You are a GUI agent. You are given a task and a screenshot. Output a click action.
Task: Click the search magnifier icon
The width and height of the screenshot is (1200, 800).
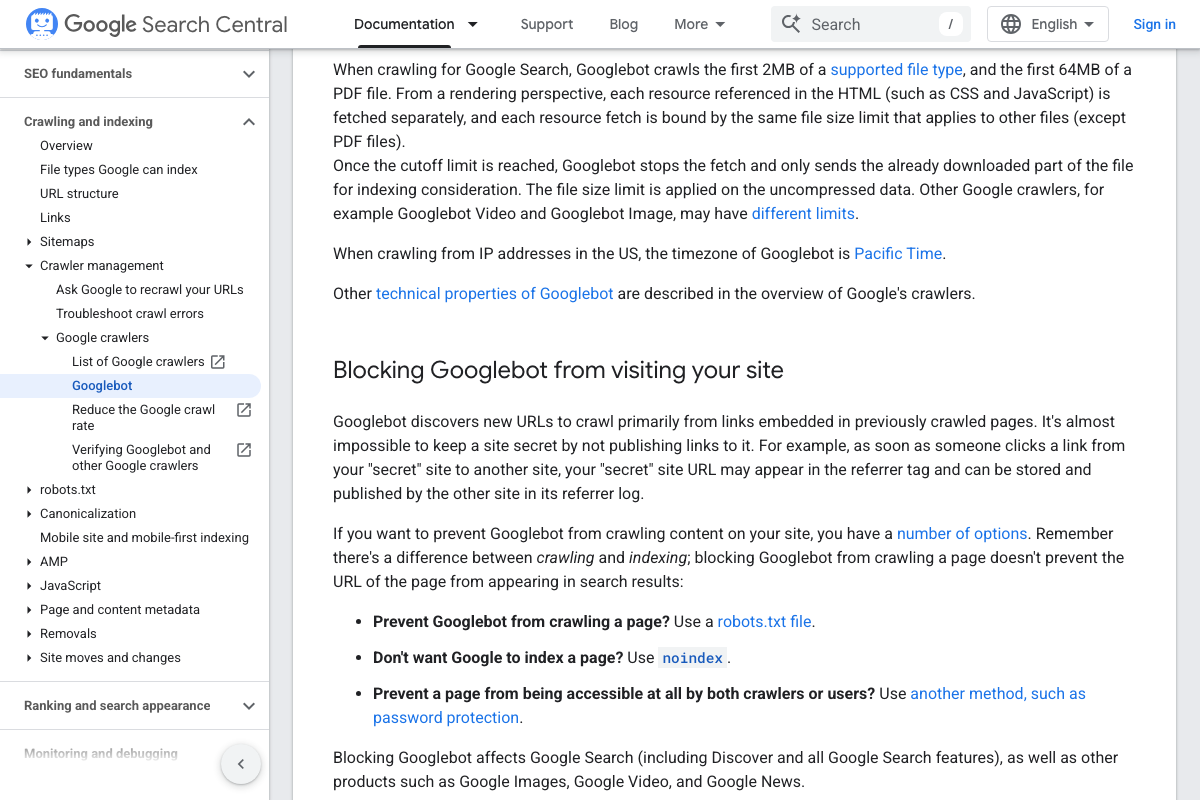(791, 24)
